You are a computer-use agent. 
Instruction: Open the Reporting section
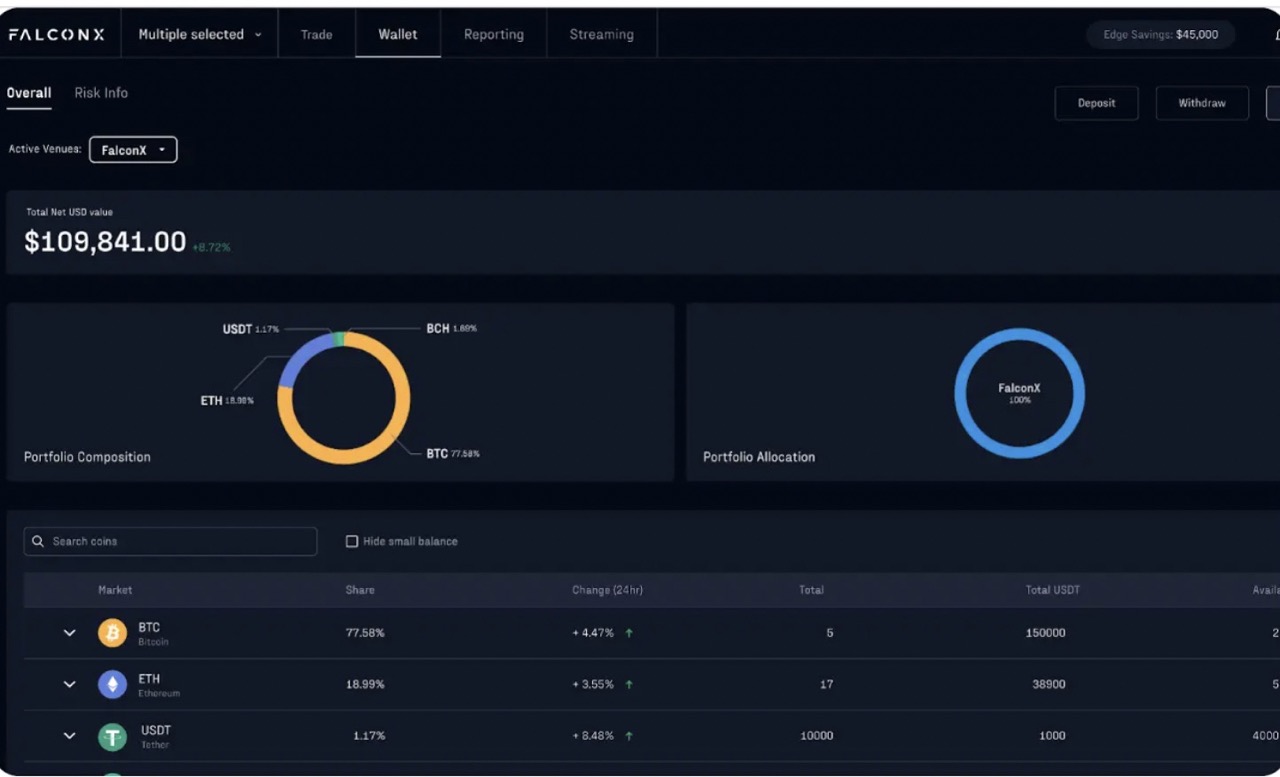pyautogui.click(x=493, y=33)
